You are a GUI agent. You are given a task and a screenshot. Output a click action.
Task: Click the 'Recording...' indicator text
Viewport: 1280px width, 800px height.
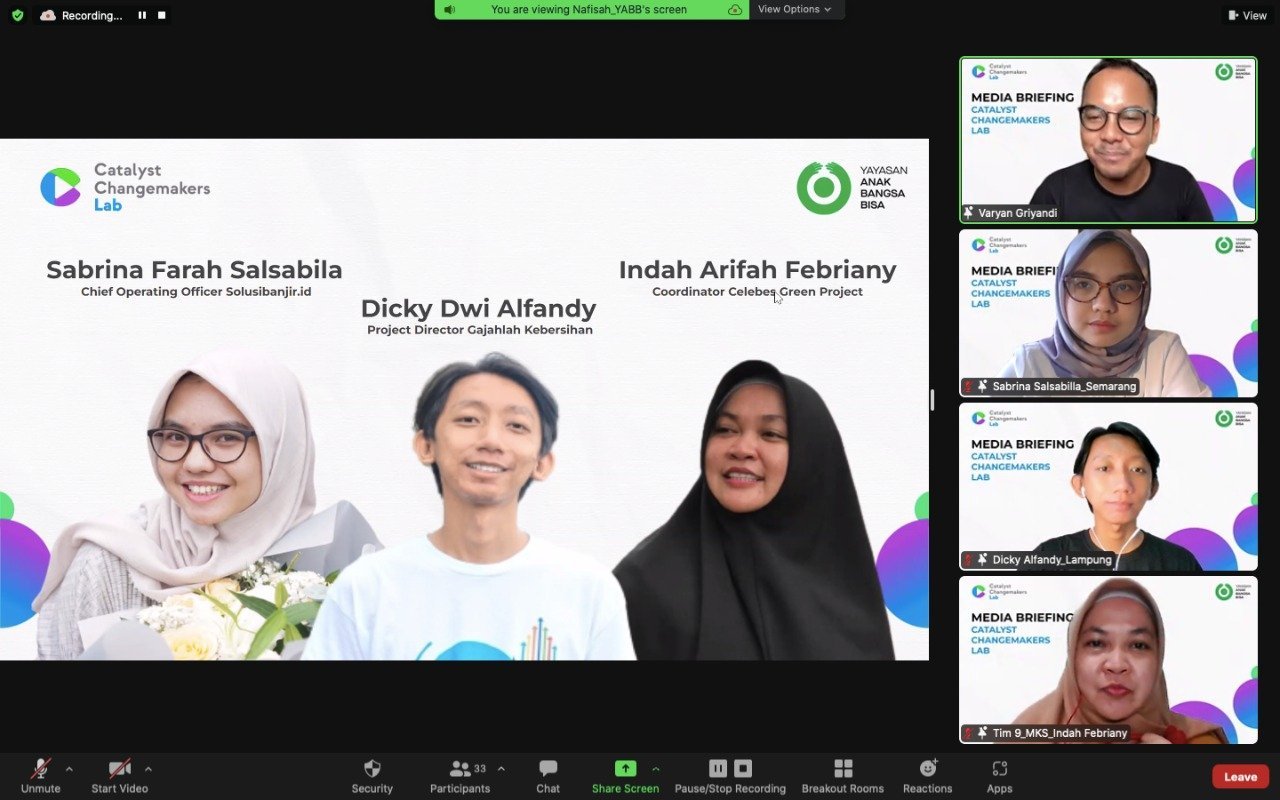[x=92, y=15]
